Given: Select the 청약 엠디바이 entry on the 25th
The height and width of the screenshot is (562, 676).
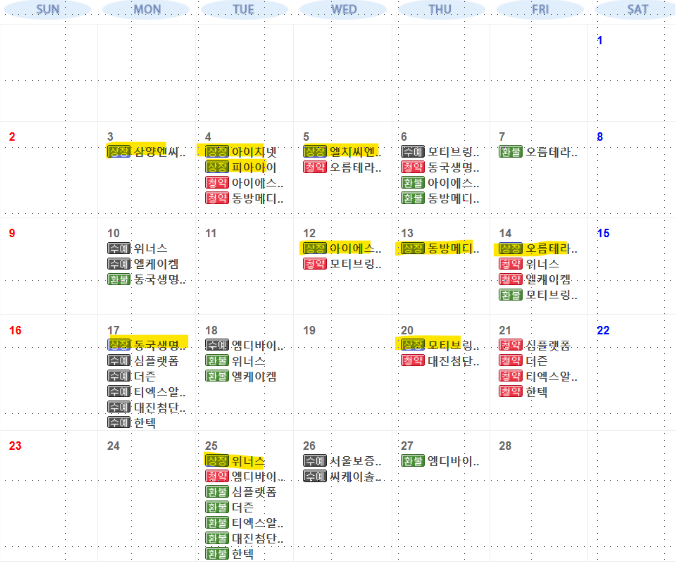Looking at the screenshot, I should (x=244, y=476).
